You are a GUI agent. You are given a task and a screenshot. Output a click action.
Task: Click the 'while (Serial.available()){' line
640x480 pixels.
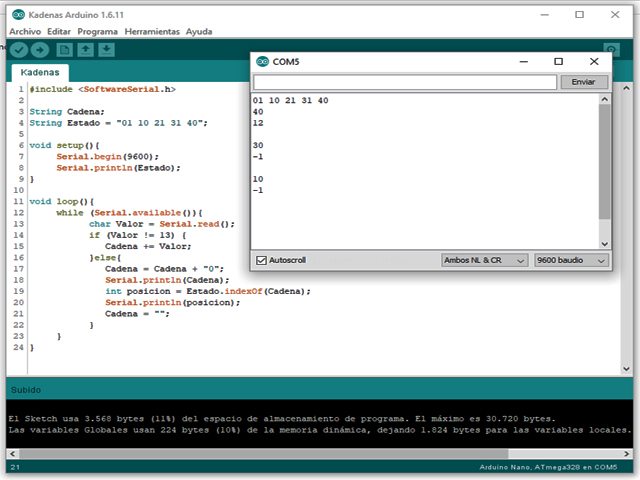129,213
